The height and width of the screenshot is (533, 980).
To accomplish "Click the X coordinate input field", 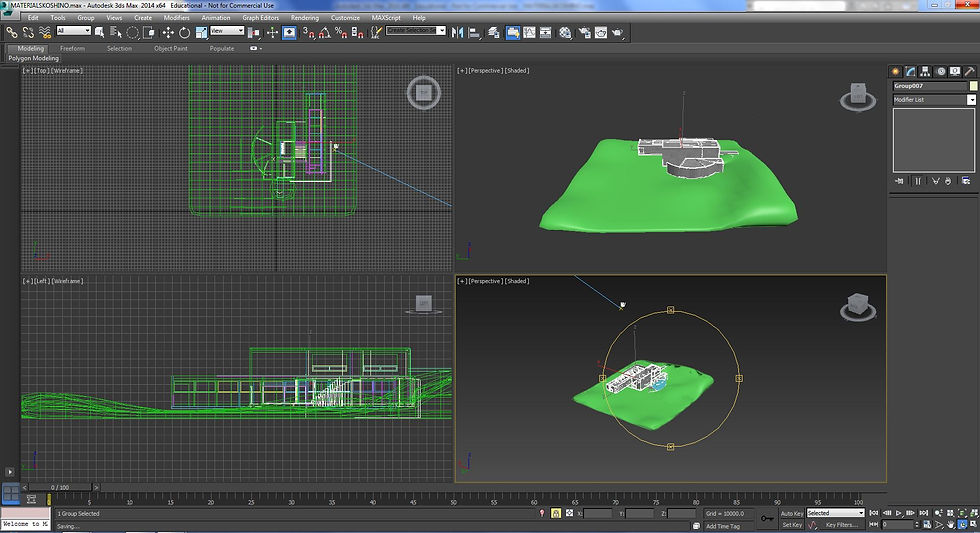I will coord(598,513).
